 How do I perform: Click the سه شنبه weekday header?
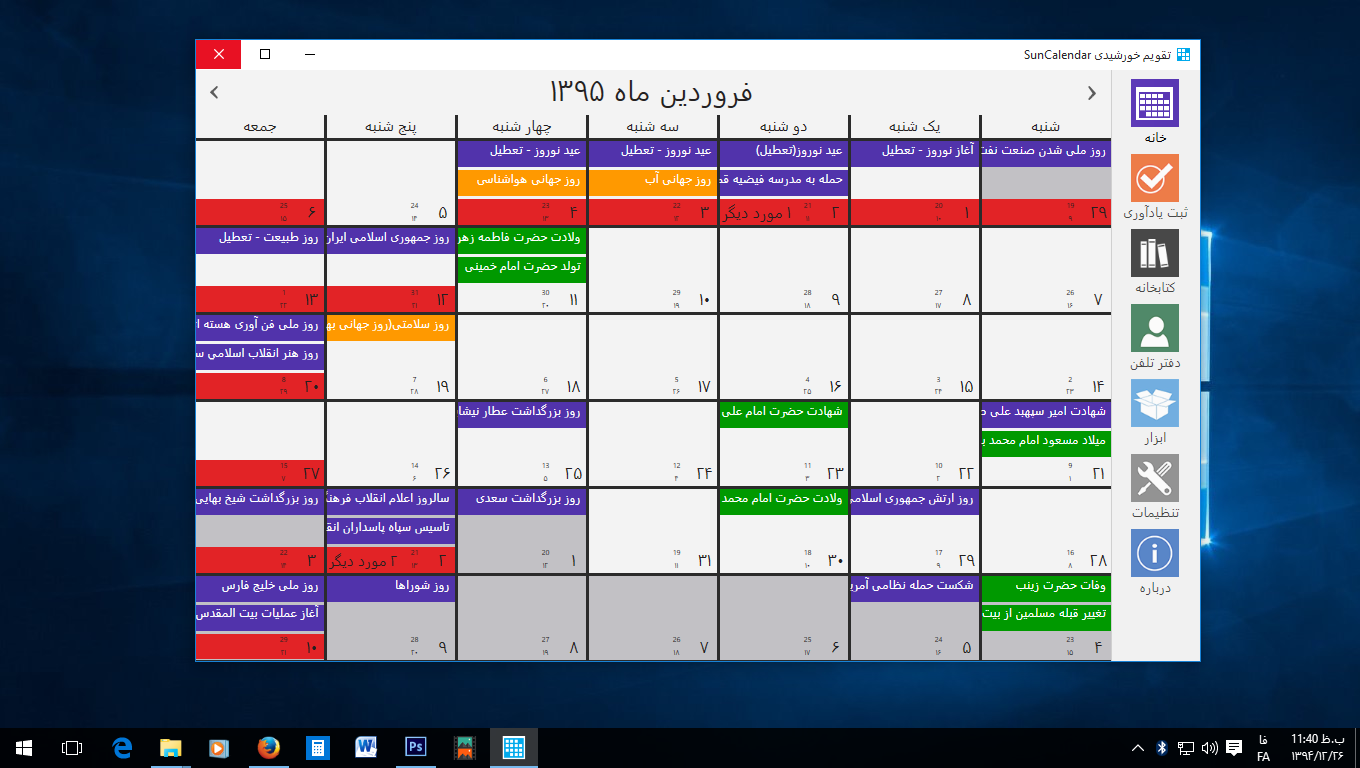pos(652,127)
